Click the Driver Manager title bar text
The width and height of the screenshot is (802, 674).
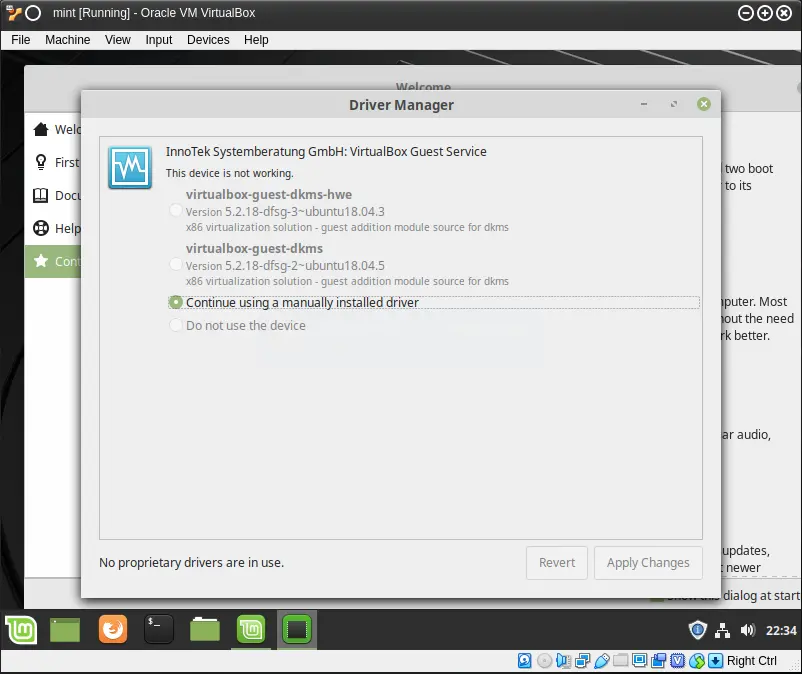tap(401, 105)
